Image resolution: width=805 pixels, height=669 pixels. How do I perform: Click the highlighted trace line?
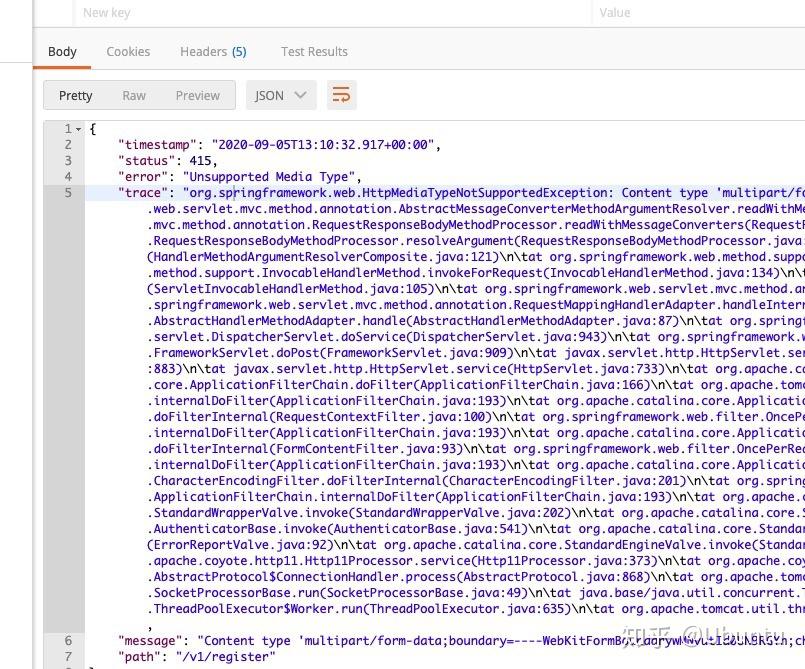tap(400, 192)
